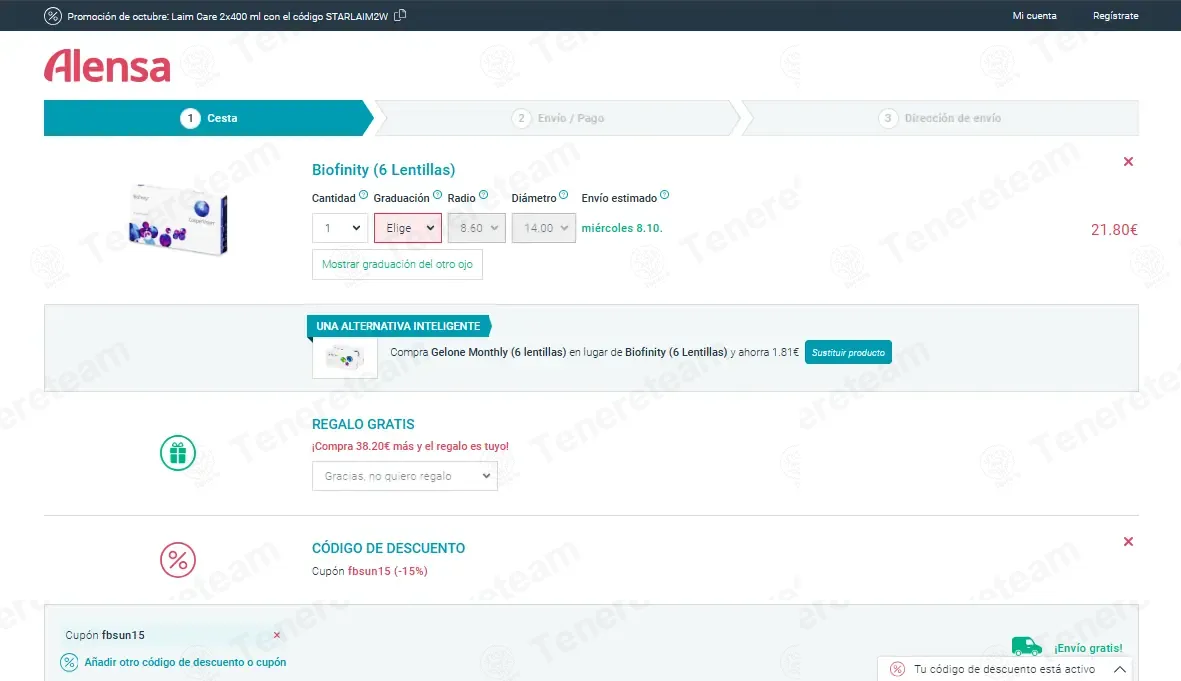This screenshot has width=1181, height=681.
Task: Remove the Código de descuento section
Action: point(1128,542)
